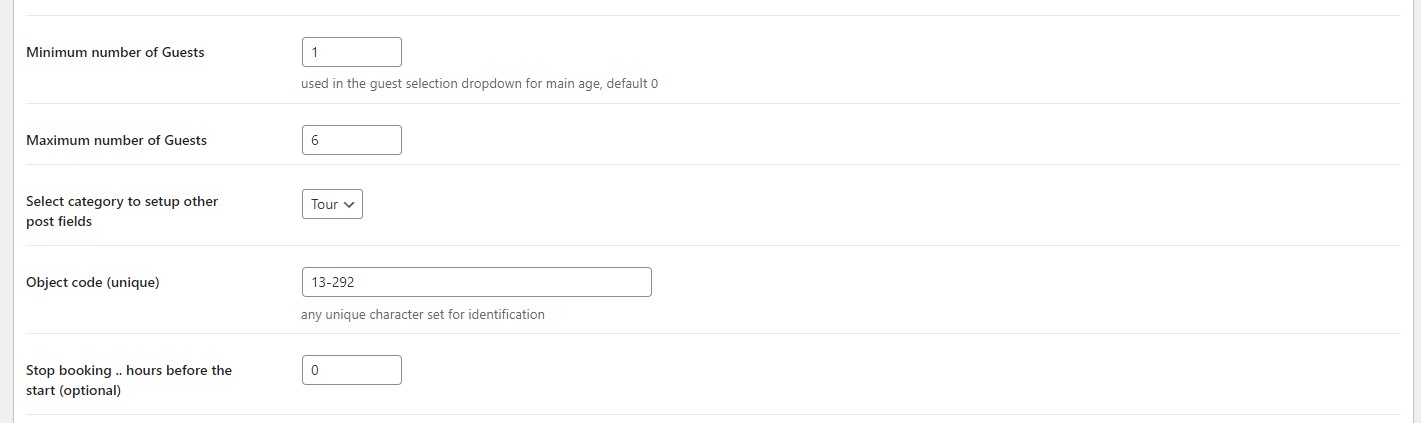Viewport: 1421px width, 423px height.
Task: Select the Object code (unique) text box
Action: (476, 282)
